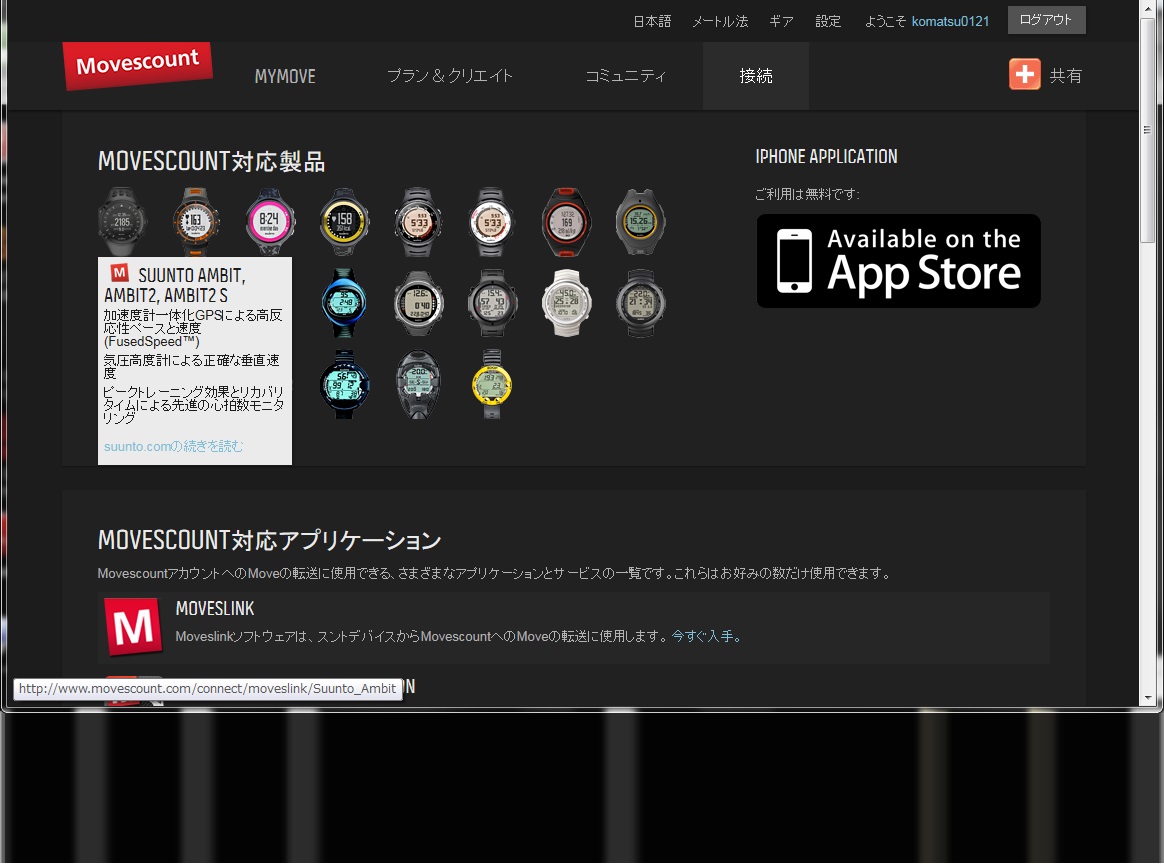Open the コミュニティ tab
The image size is (1164, 864).
click(626, 76)
